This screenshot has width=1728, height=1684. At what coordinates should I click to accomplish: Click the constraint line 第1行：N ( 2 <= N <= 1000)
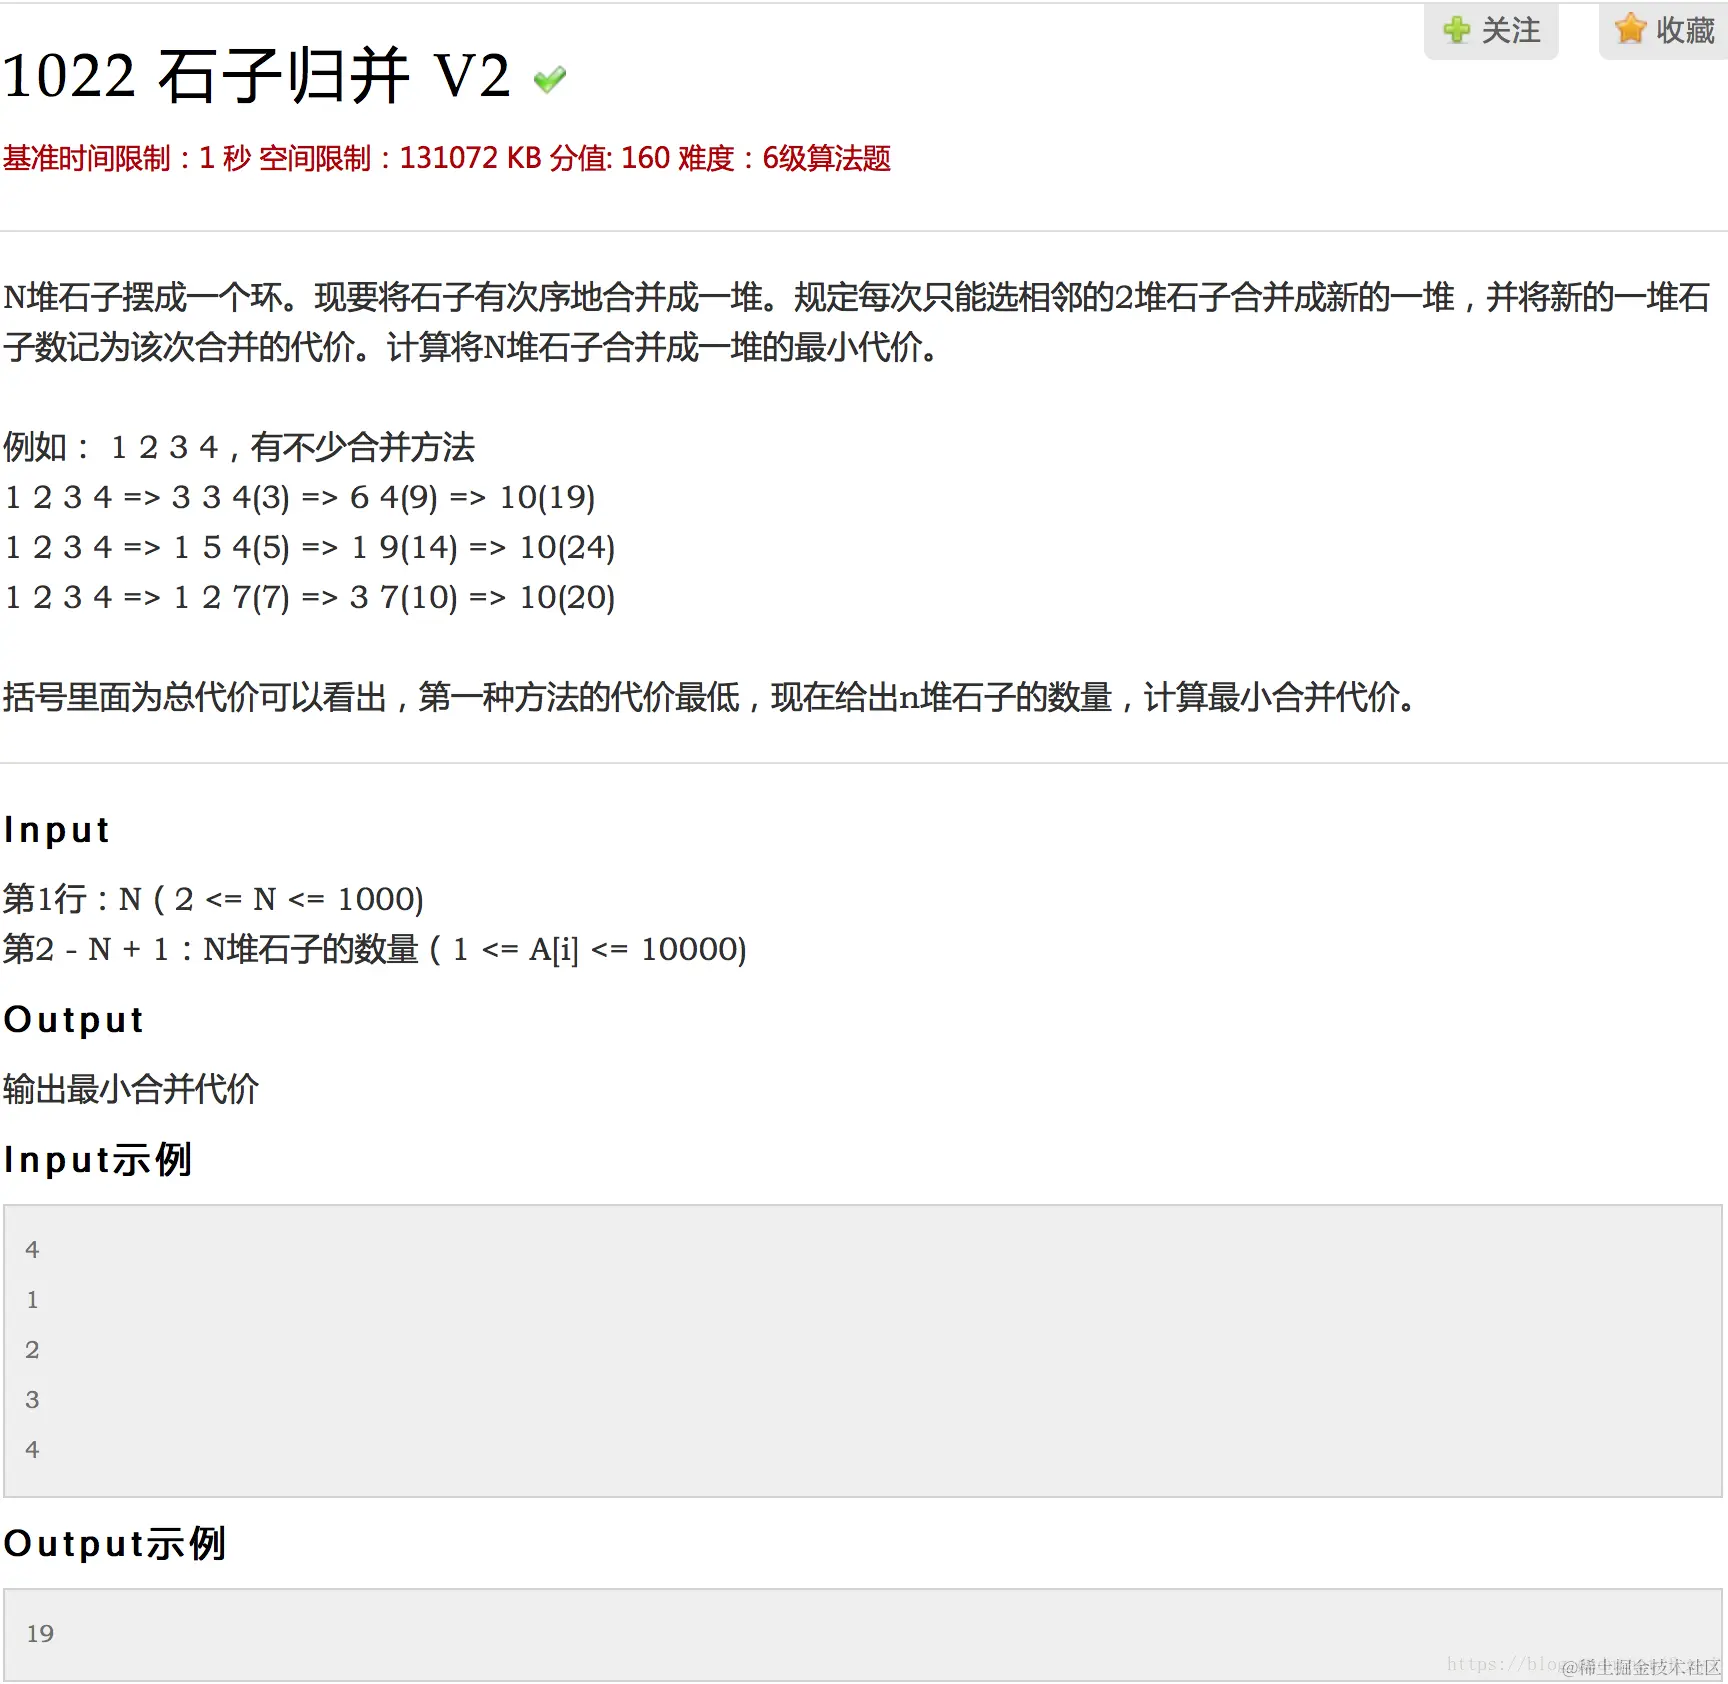pos(214,899)
